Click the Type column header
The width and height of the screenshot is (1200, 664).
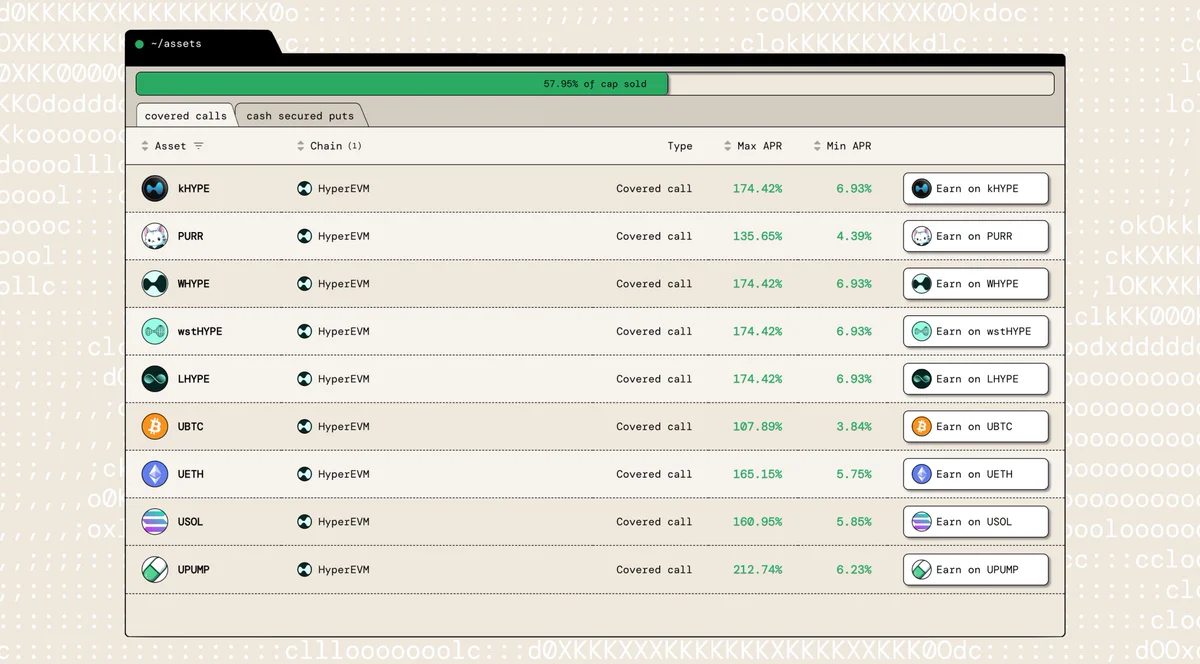pyautogui.click(x=680, y=146)
